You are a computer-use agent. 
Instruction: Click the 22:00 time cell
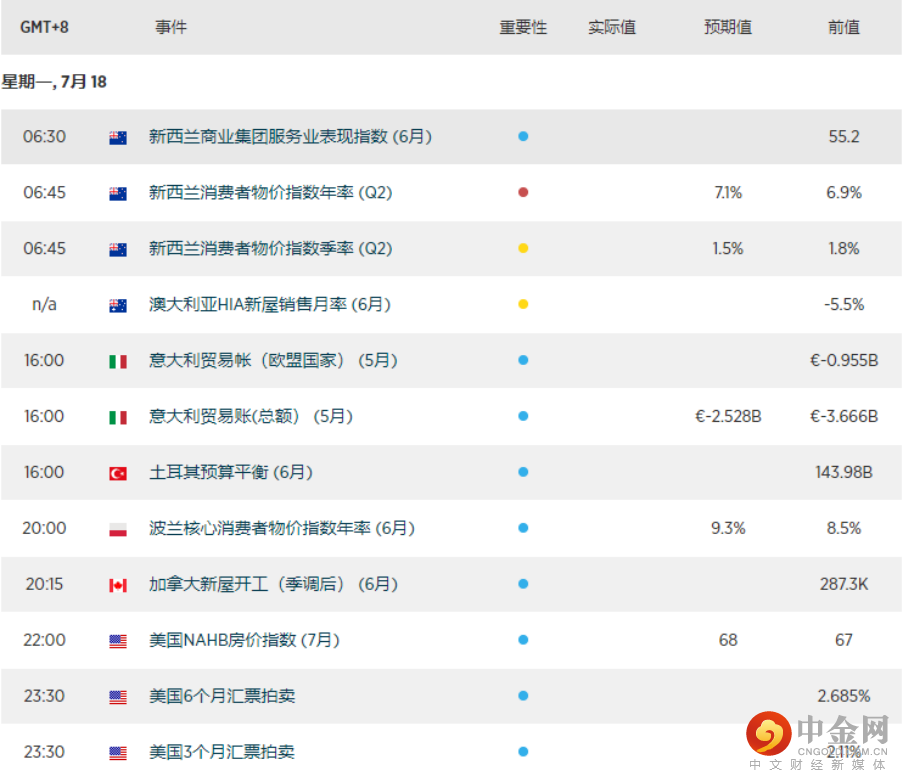coord(44,639)
